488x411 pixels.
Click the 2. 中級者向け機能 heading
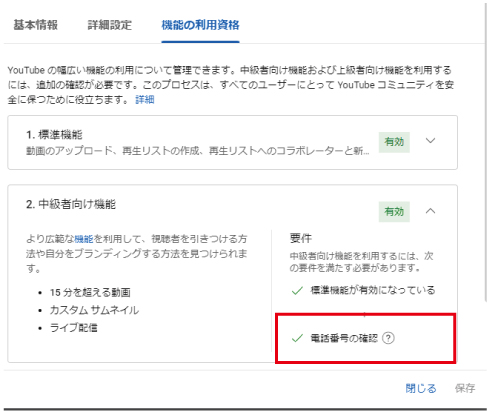(71, 204)
